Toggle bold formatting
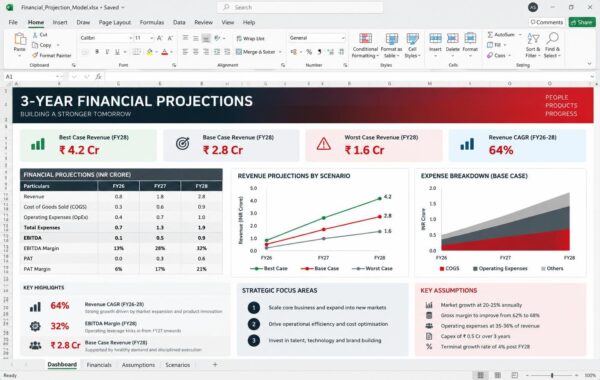Screen dimensions: 600x380 [97, 52]
